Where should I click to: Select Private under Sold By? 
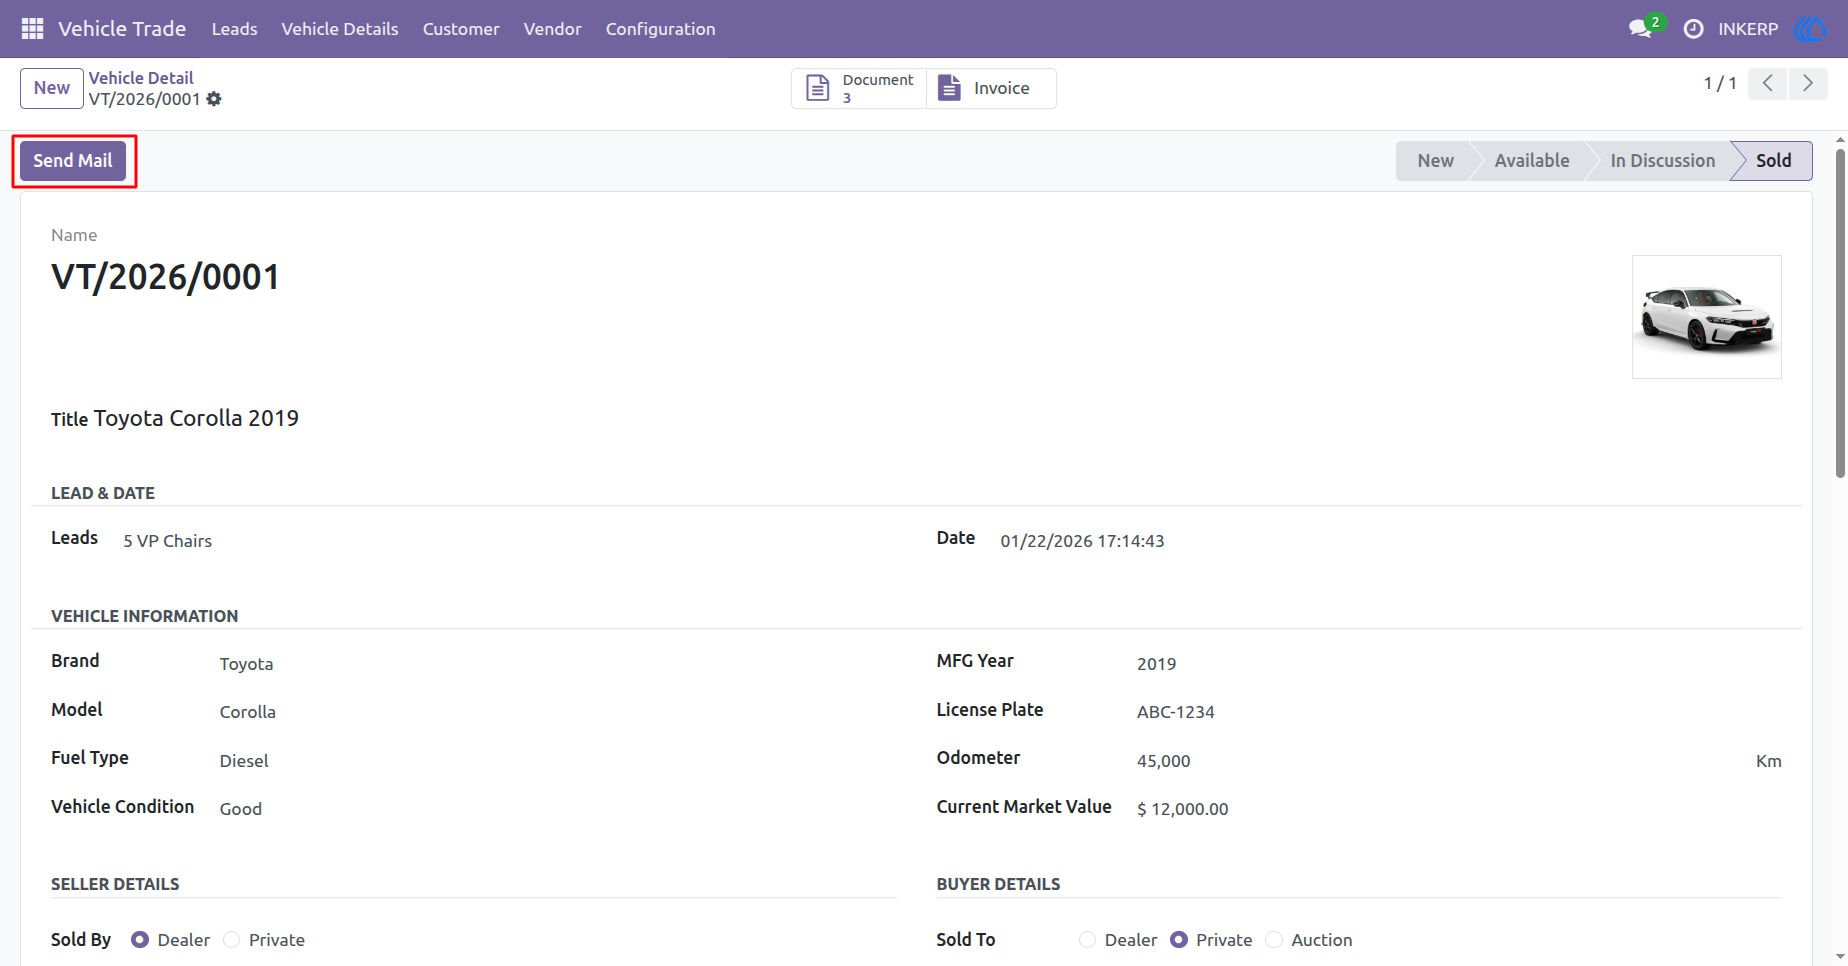click(x=232, y=940)
